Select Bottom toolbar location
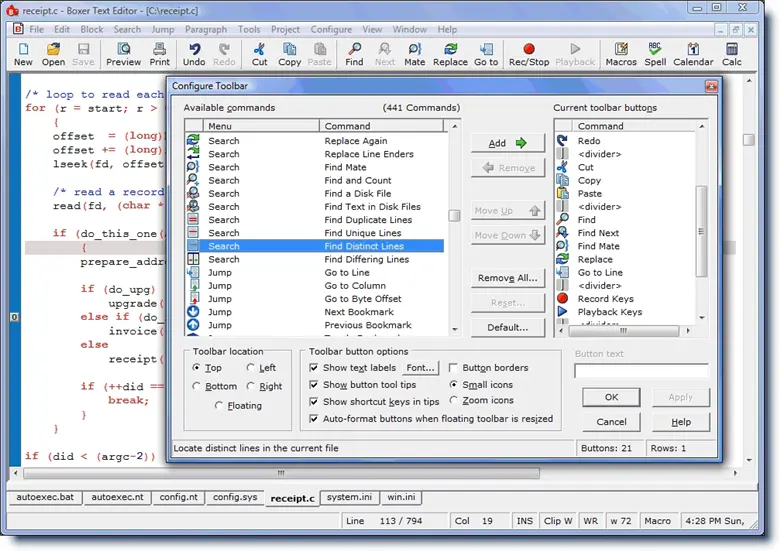The height and width of the screenshot is (551, 780). pos(197,386)
